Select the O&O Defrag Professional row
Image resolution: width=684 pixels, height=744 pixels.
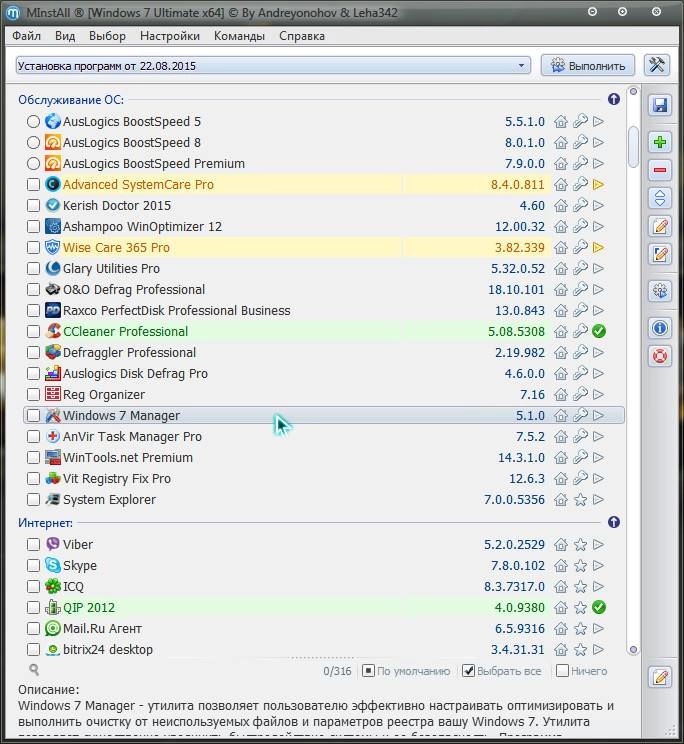tap(324, 289)
